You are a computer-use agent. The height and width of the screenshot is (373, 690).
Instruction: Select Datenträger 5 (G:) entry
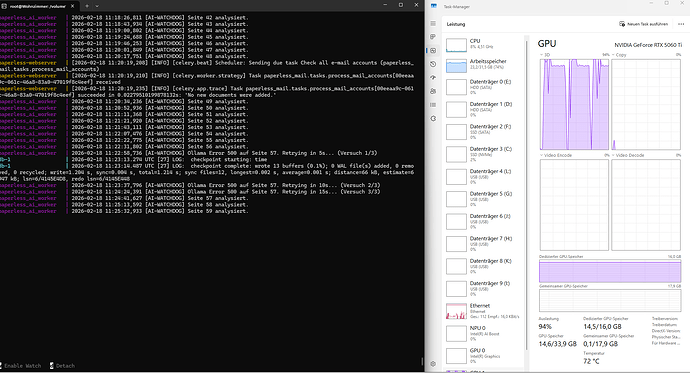pos(484,199)
